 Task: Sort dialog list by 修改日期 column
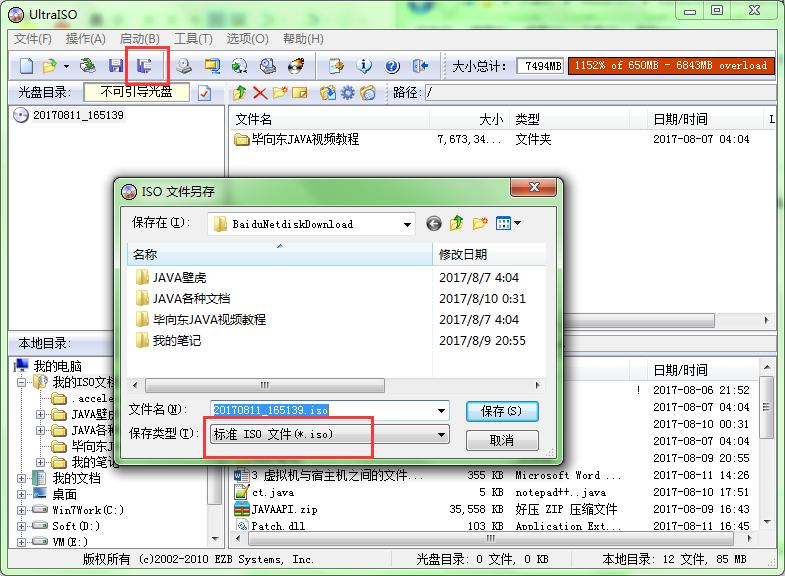point(489,254)
